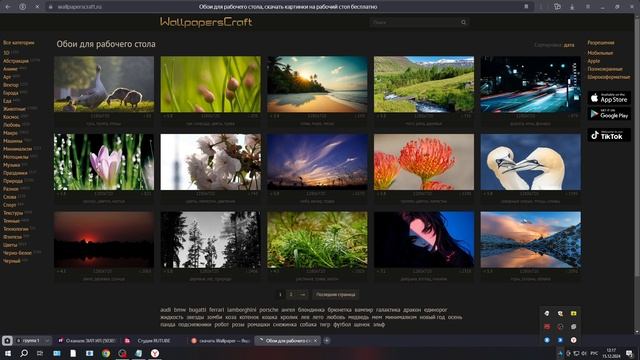
Task: Close the 'Обои для рабочего стола' tab
Action: click(x=315, y=340)
